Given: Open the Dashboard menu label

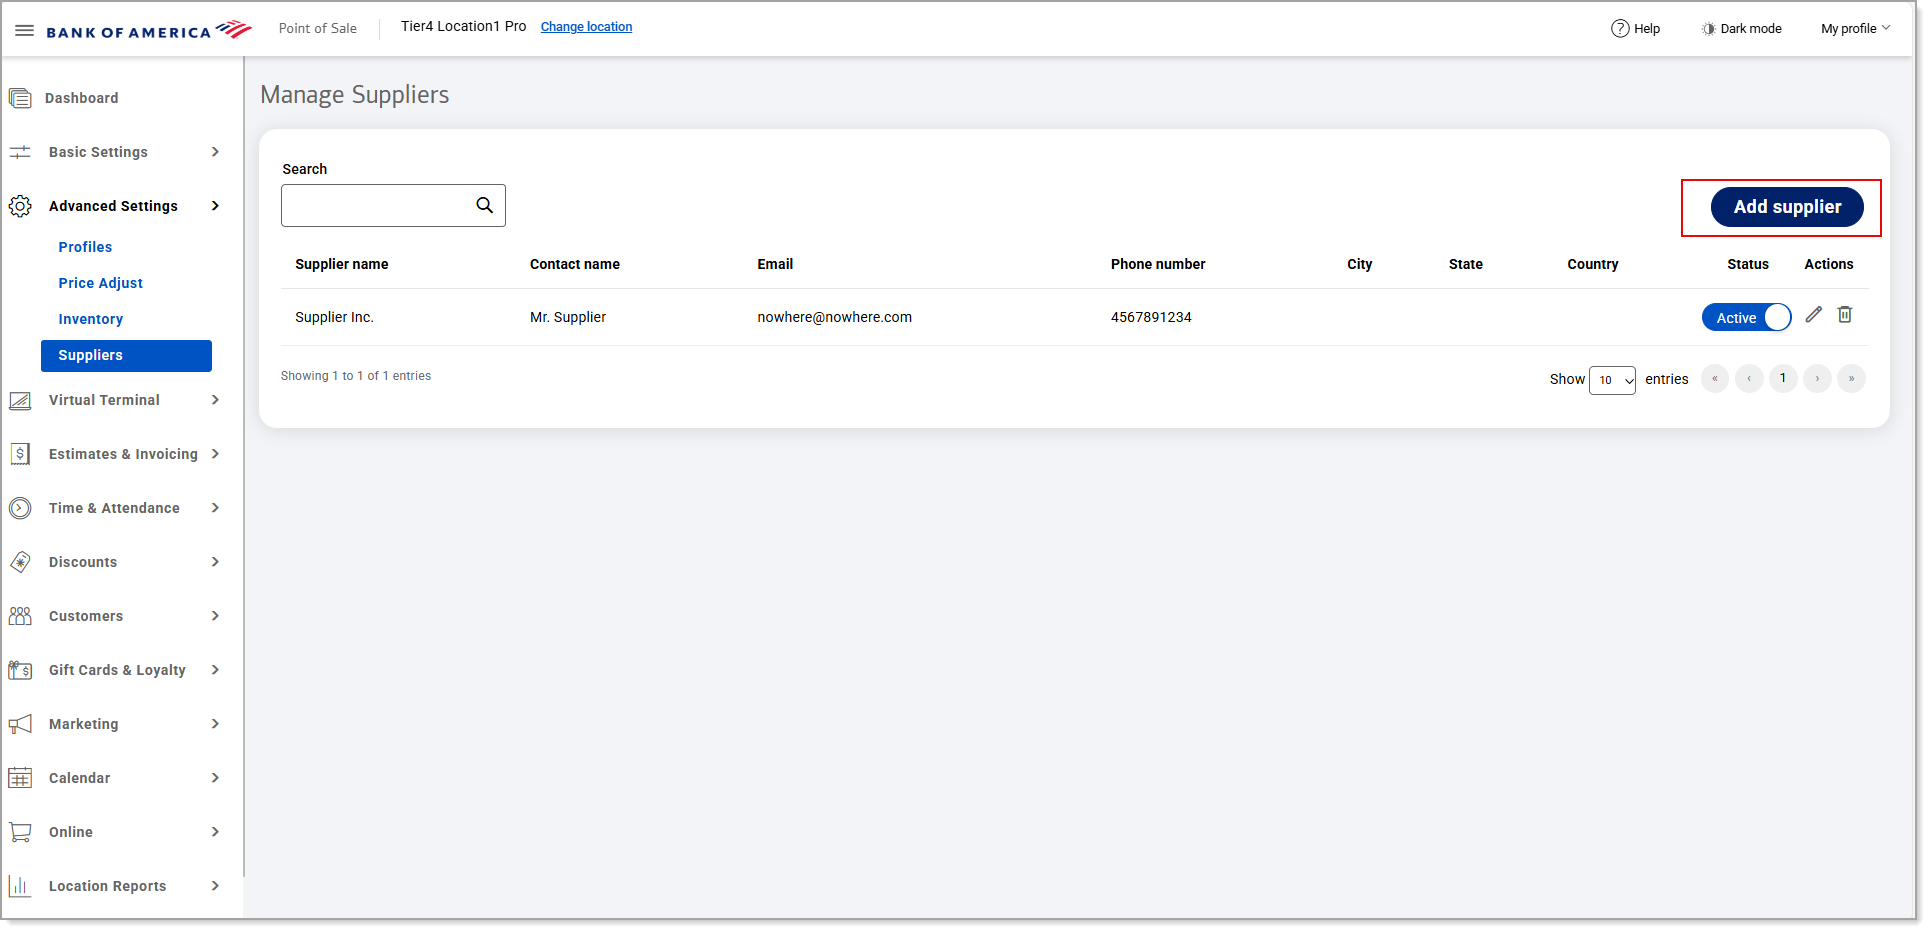Looking at the screenshot, I should tap(81, 98).
